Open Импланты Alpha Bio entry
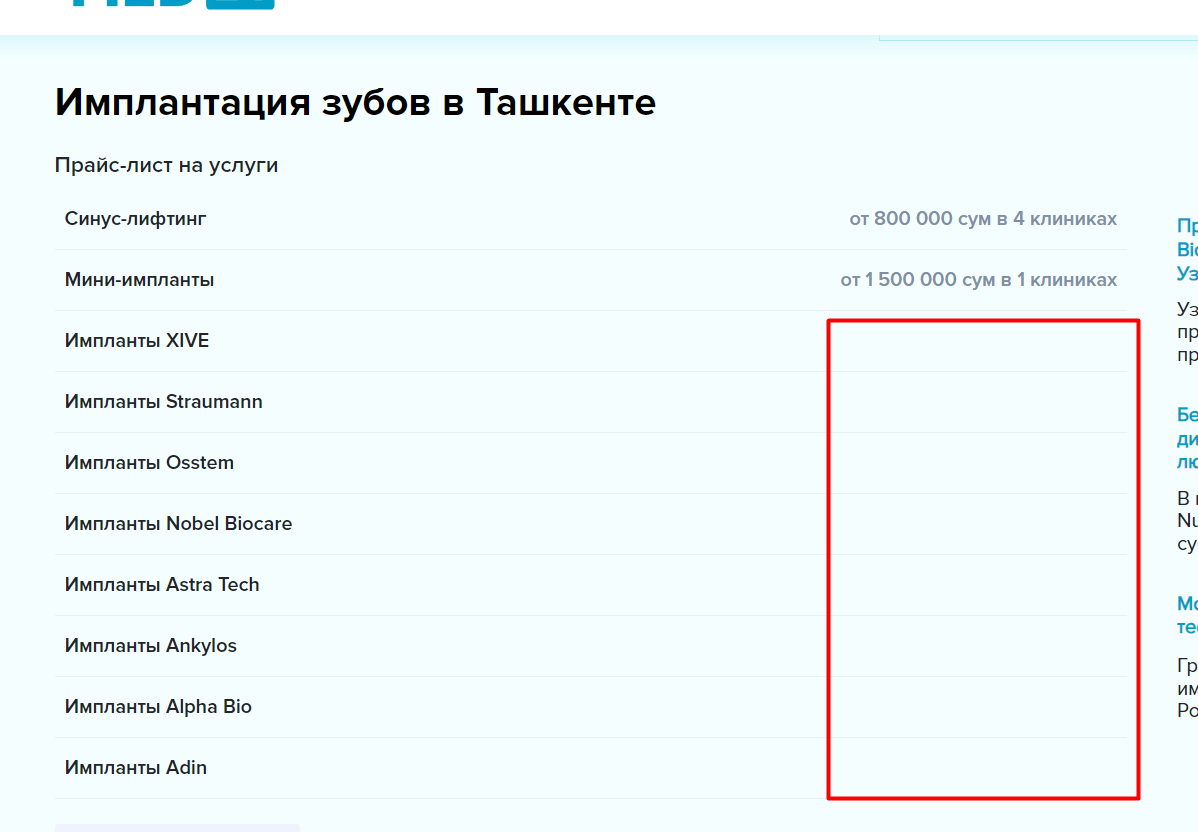This screenshot has height=832, width=1198. pyautogui.click(x=591, y=708)
